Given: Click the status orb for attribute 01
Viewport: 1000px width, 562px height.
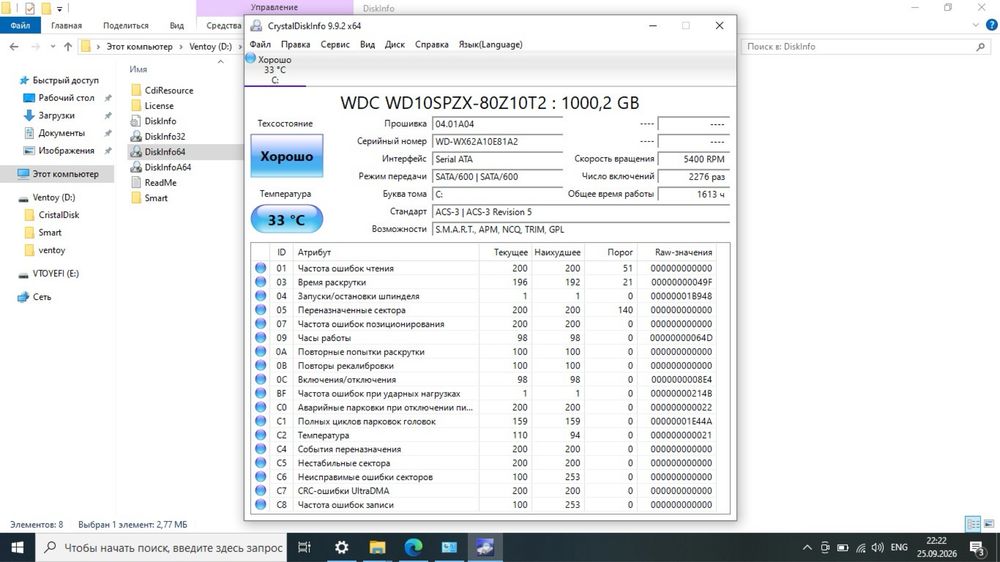Looking at the screenshot, I should point(260,268).
